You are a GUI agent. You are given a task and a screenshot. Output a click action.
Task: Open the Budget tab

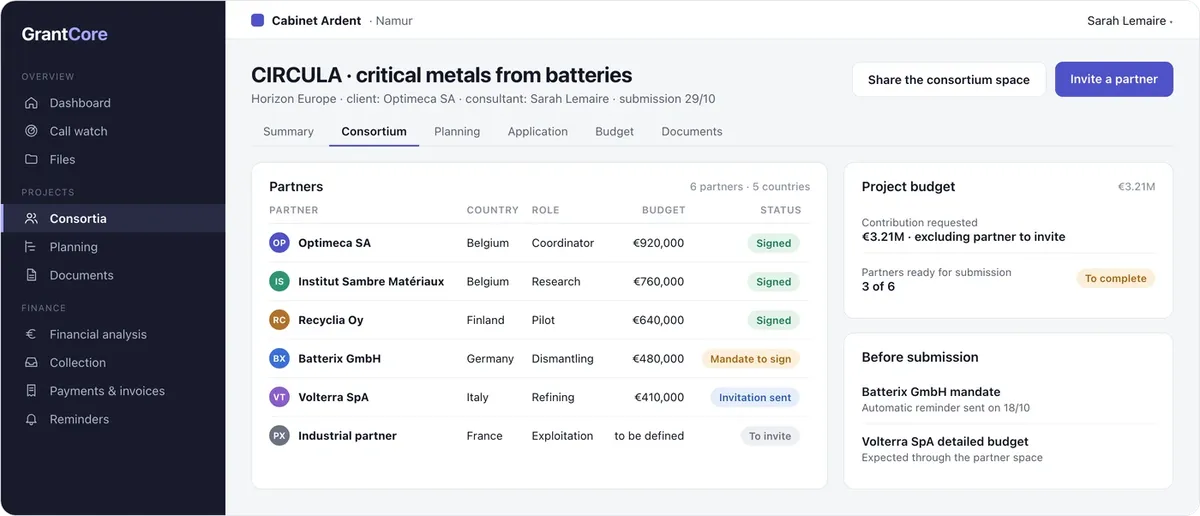point(614,131)
